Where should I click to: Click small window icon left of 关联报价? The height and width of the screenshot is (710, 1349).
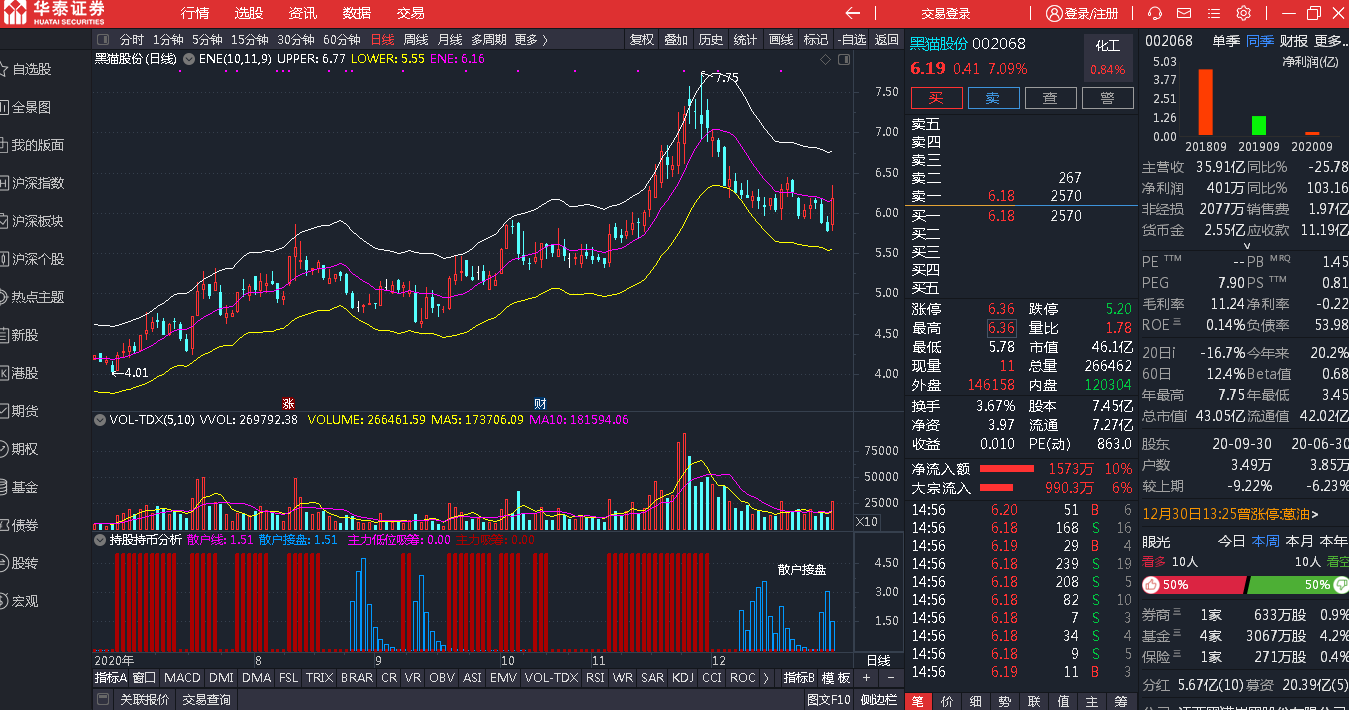click(104, 699)
